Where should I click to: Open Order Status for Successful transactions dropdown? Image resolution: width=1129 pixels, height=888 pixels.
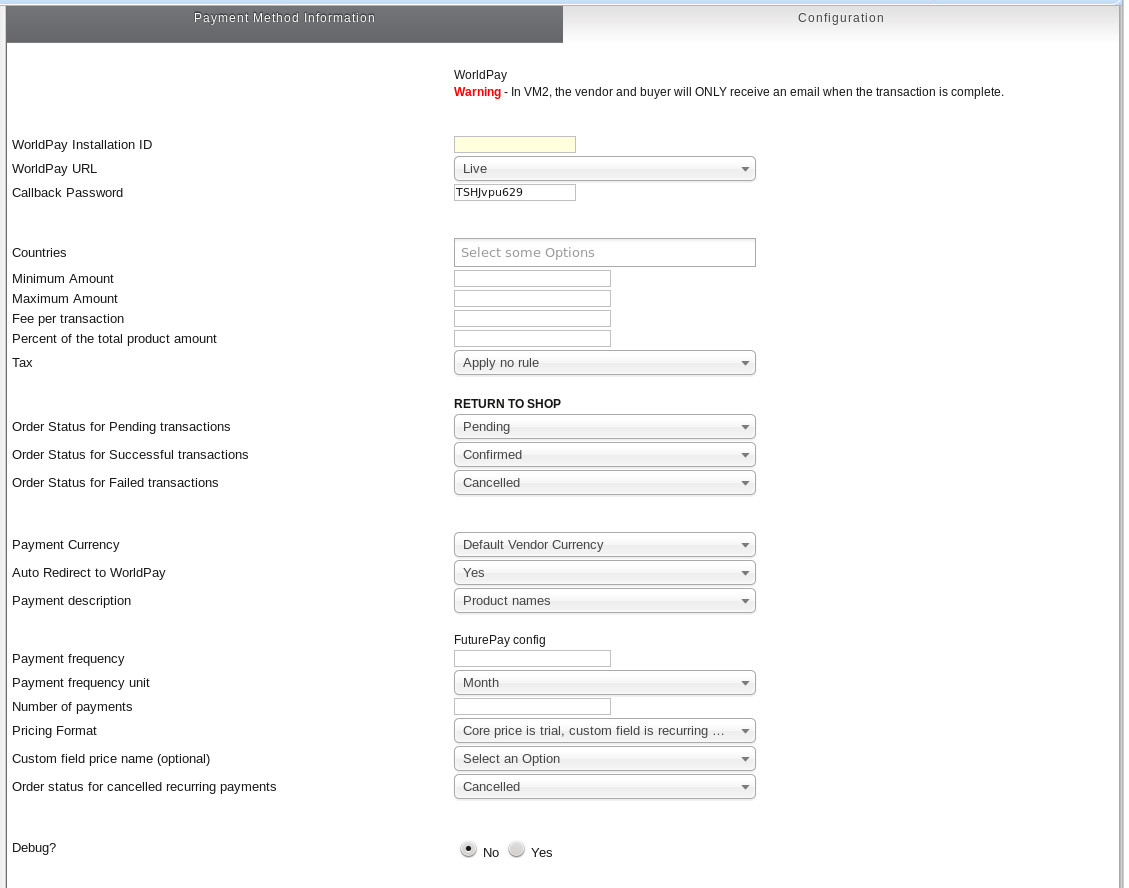click(605, 455)
